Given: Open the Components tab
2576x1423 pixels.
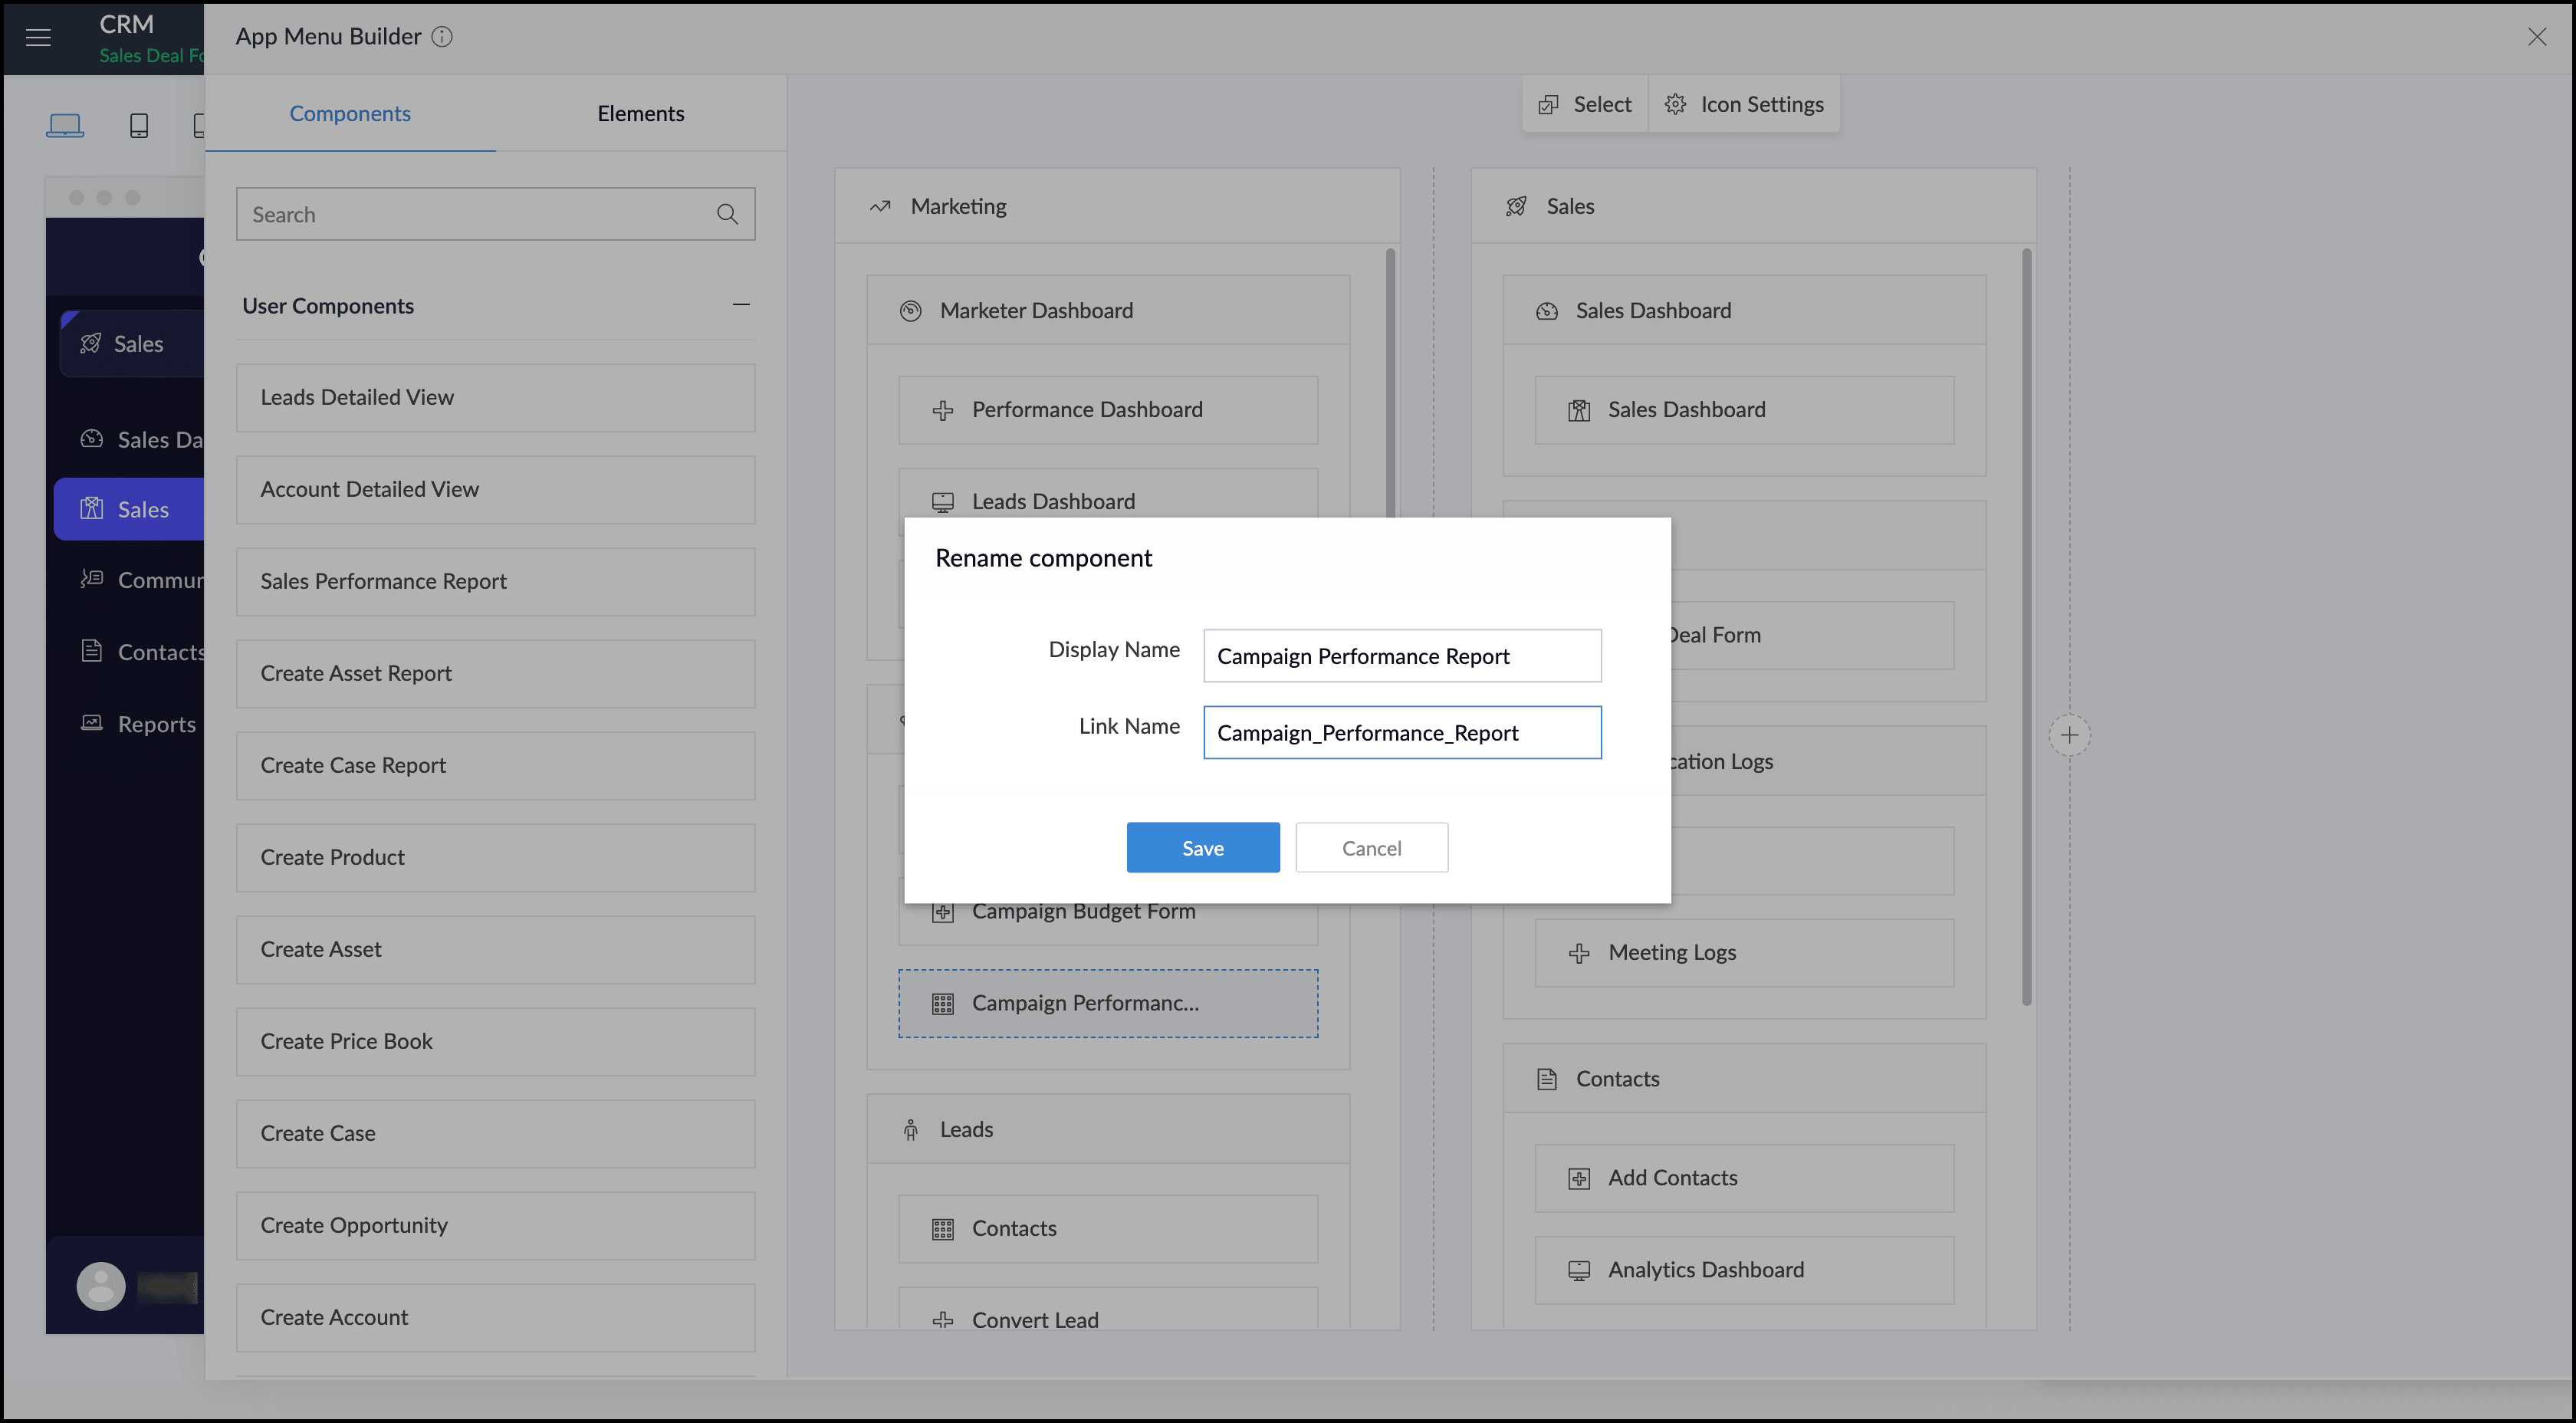Looking at the screenshot, I should tap(350, 113).
